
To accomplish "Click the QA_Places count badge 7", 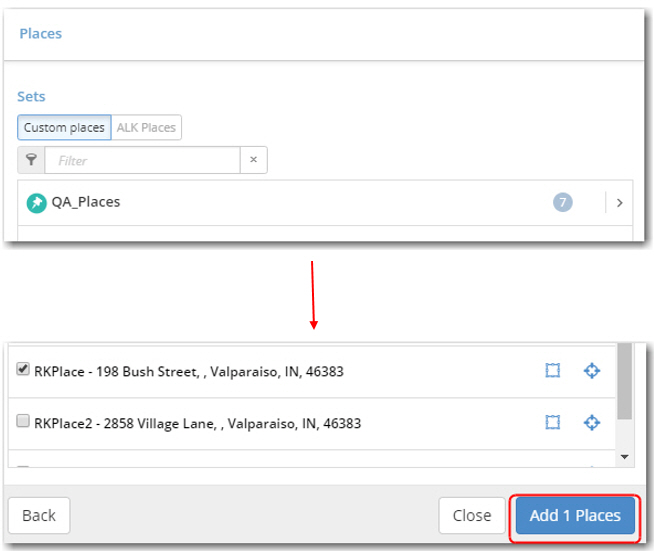I will [563, 202].
